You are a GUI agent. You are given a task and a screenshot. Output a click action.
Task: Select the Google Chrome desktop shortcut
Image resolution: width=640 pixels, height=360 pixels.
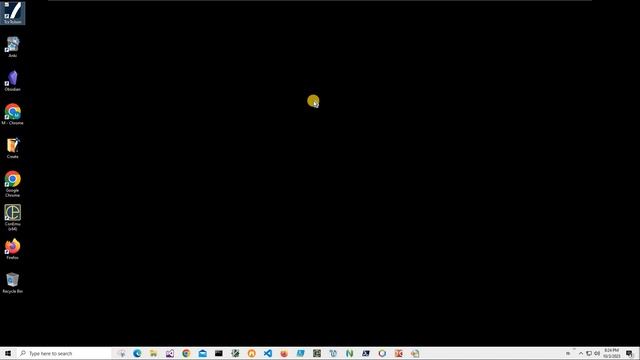13,184
